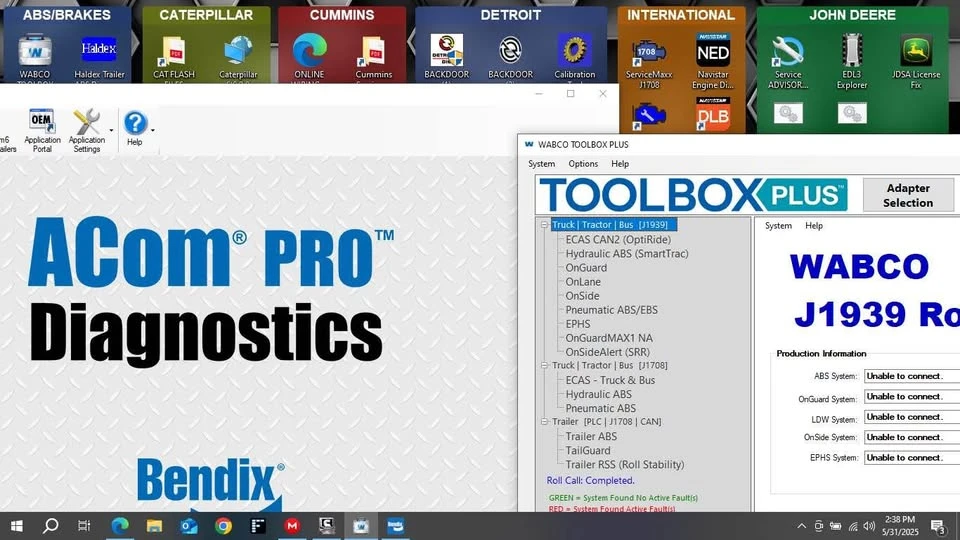Open the notifications action center icon
The height and width of the screenshot is (540, 960).
point(938,526)
